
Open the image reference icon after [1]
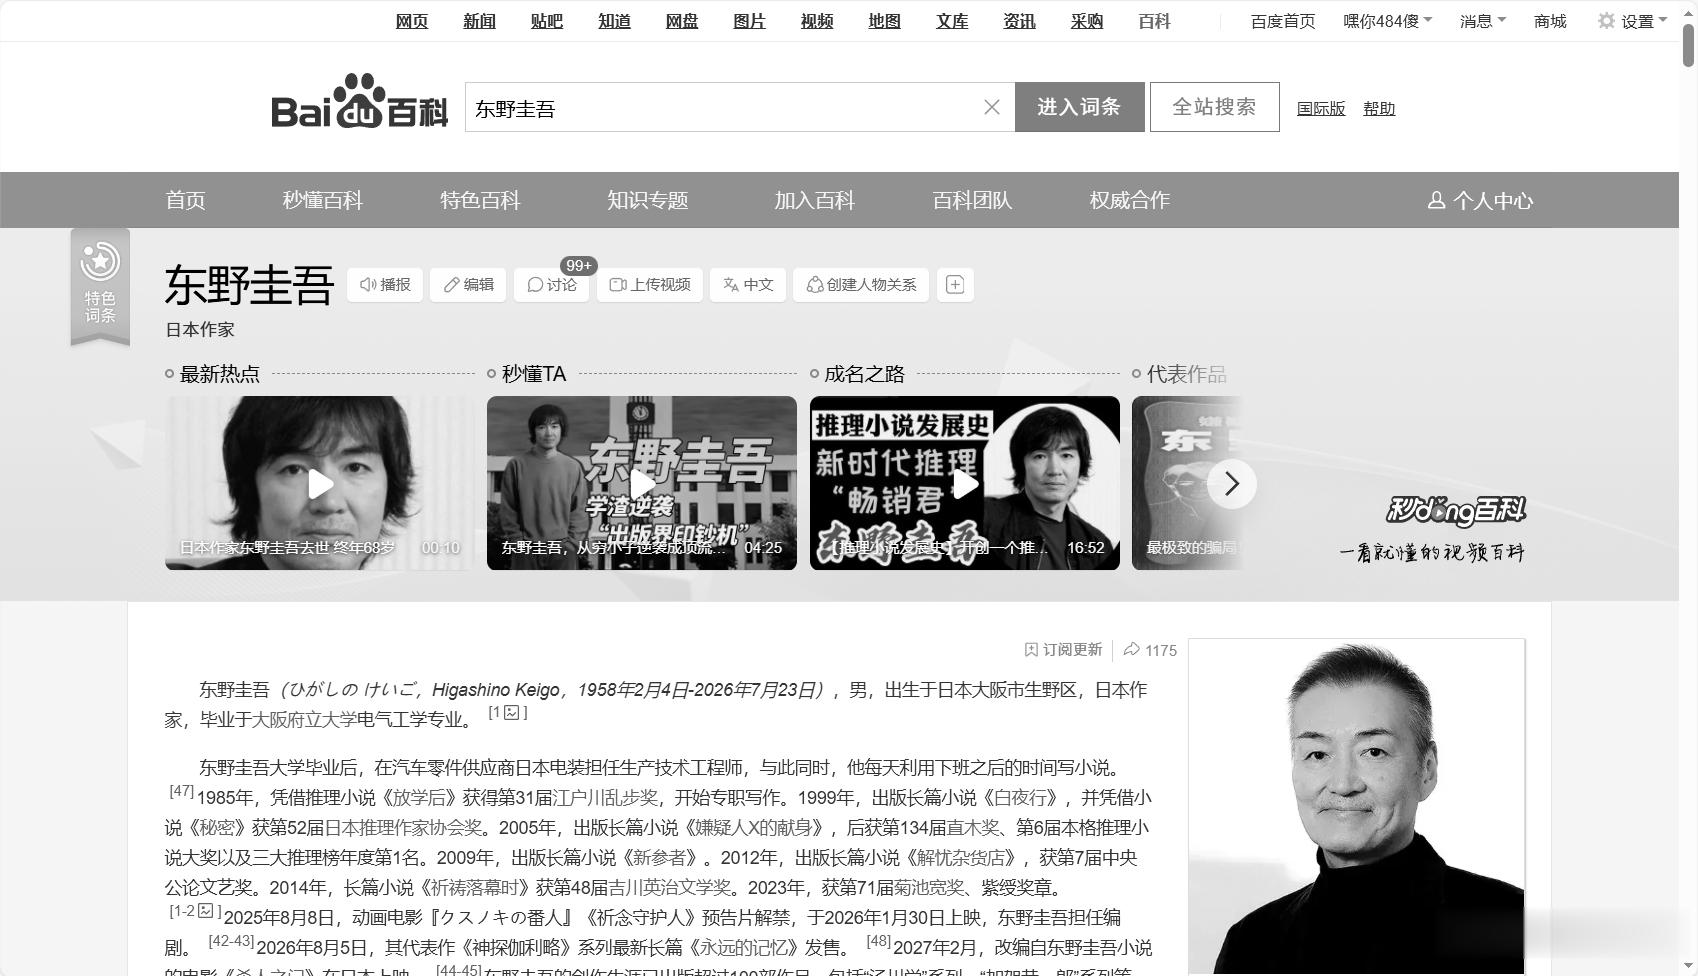512,712
